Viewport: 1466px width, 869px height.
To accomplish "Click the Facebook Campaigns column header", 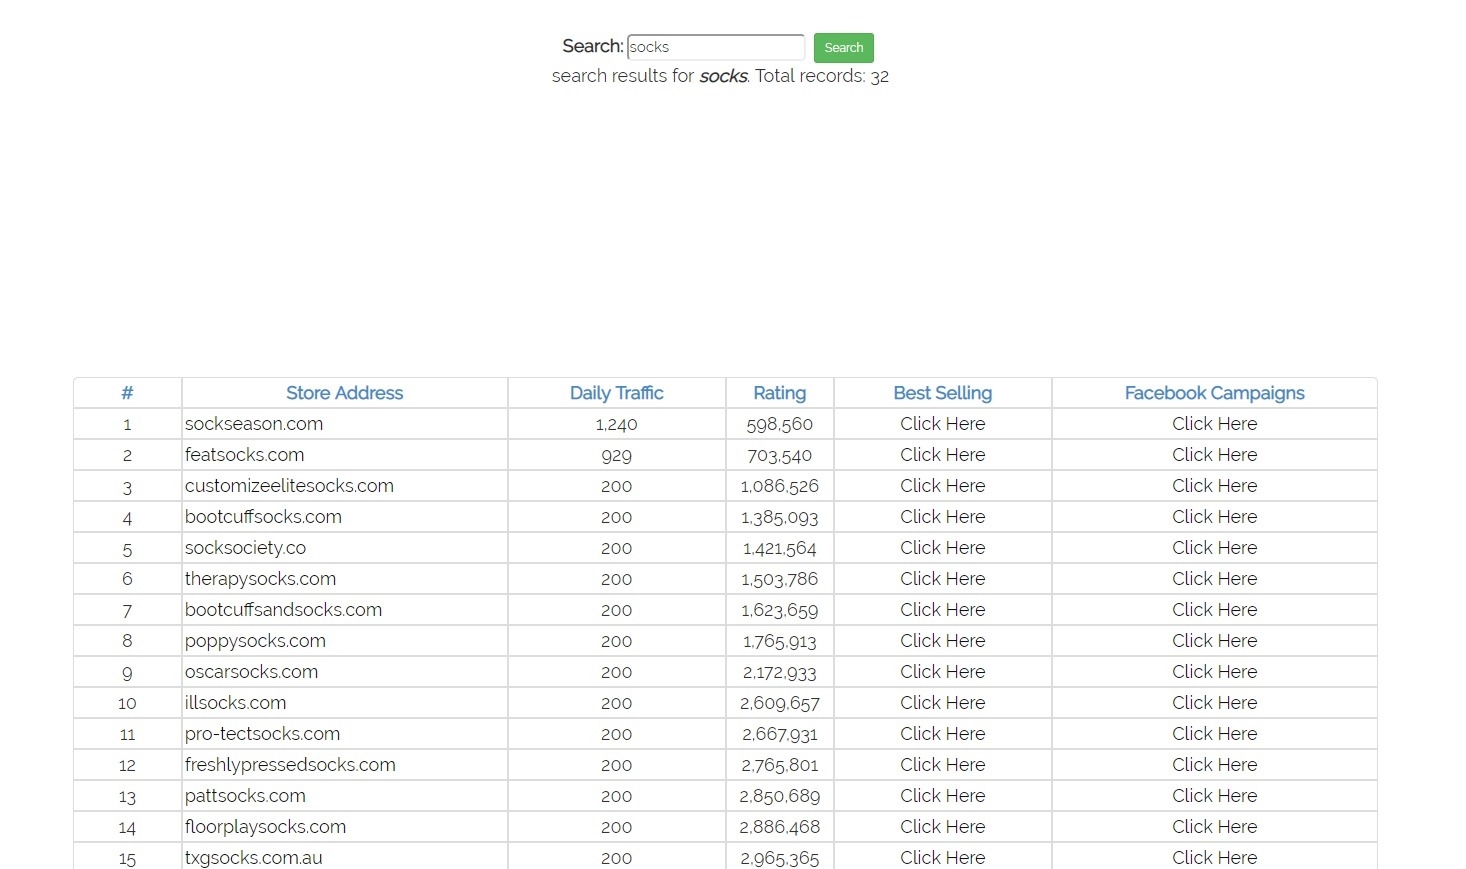I will tap(1214, 393).
